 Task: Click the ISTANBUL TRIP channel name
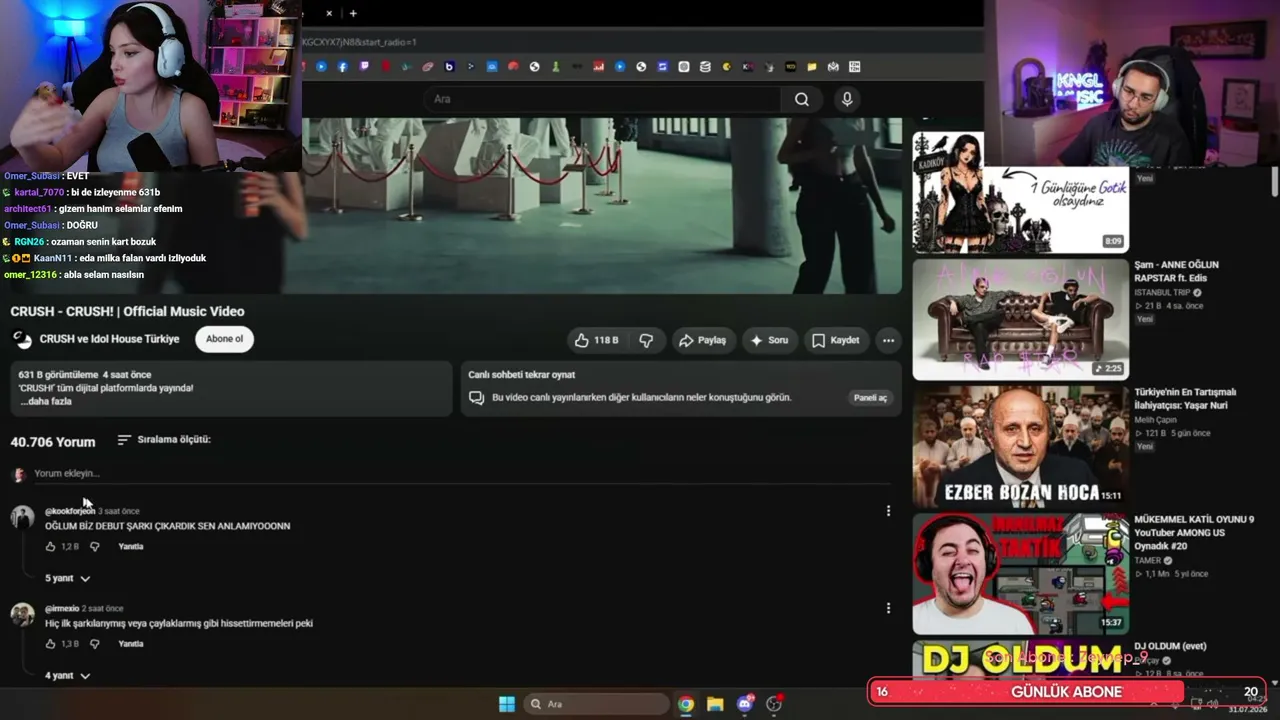click(x=1162, y=292)
